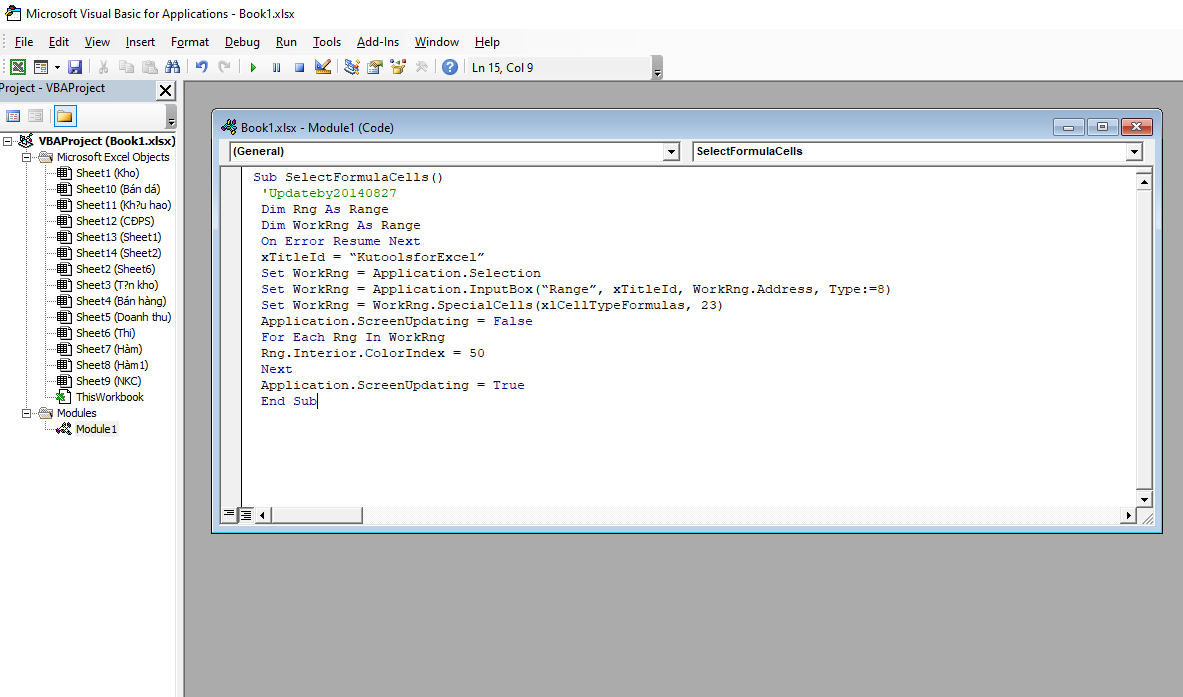Toggle Folders view in Project panel
The width and height of the screenshot is (1183, 697).
click(x=65, y=116)
